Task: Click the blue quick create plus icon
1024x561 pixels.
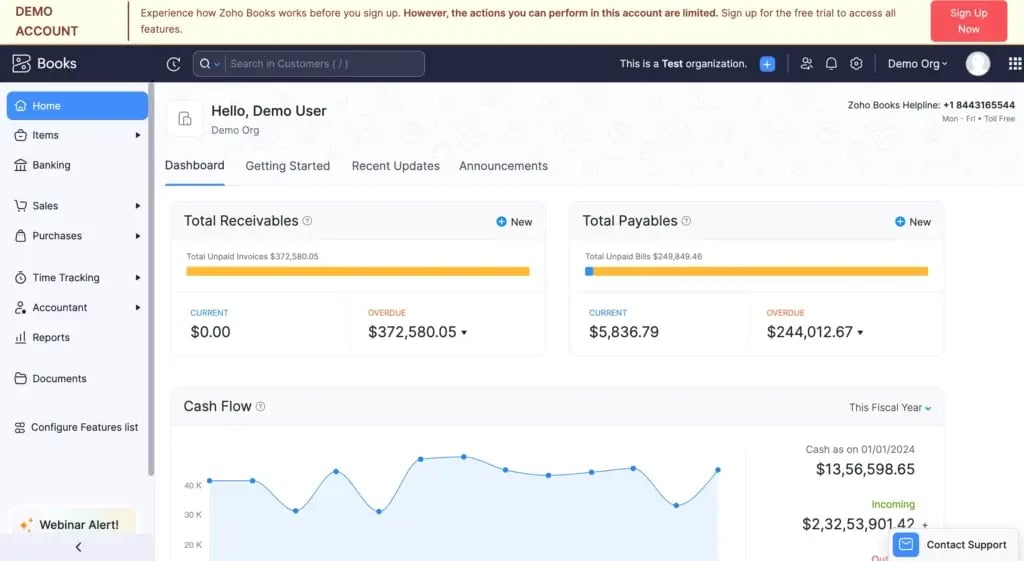Action: click(767, 64)
